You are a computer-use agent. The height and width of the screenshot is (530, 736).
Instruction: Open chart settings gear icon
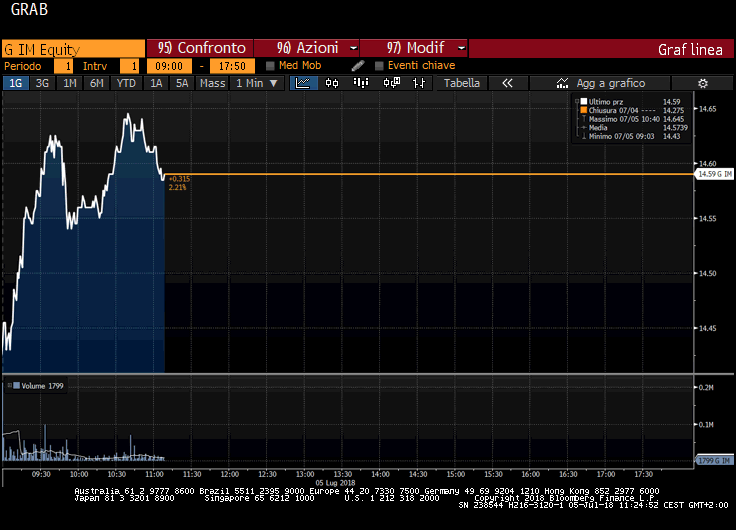point(702,83)
